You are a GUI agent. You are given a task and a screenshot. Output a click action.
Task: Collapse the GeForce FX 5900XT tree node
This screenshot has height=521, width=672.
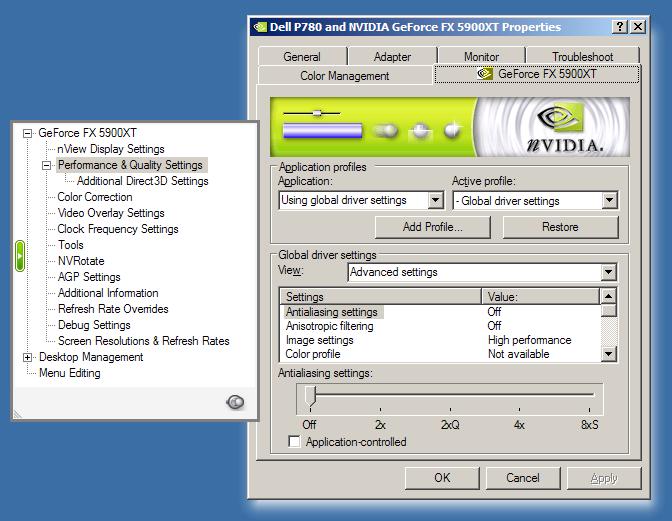tap(27, 133)
